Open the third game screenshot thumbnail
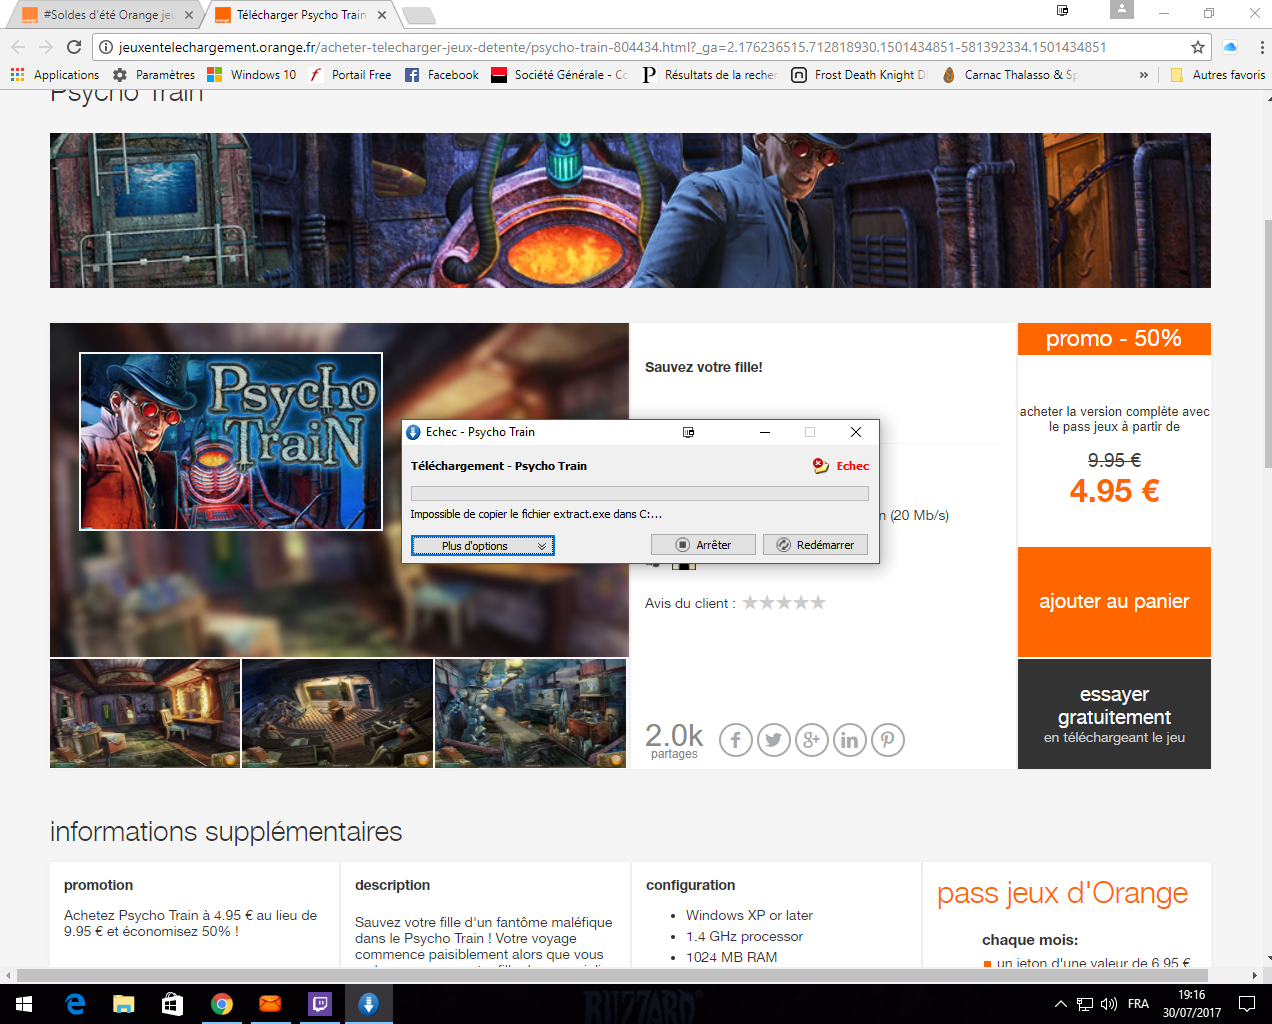The width and height of the screenshot is (1272, 1024). 531,713
